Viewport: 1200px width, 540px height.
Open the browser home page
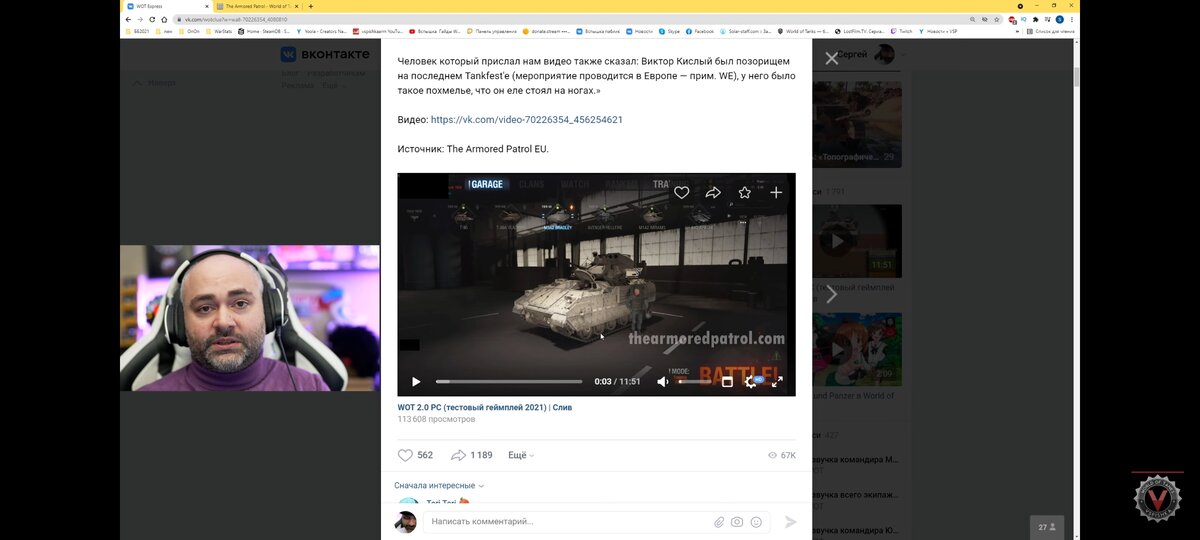164,19
